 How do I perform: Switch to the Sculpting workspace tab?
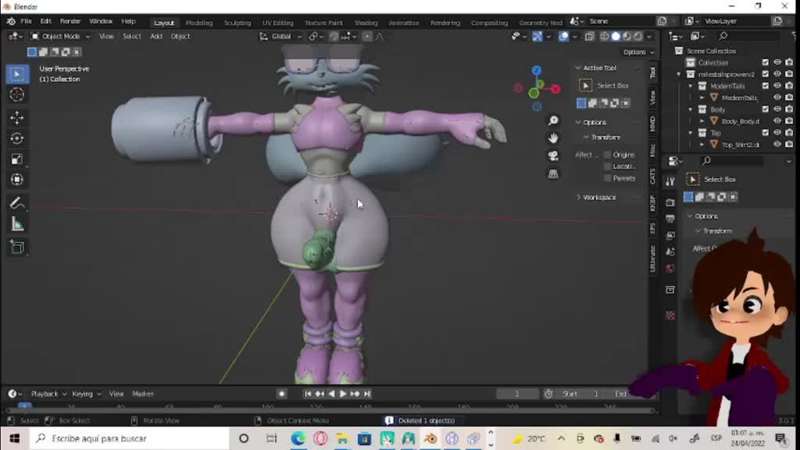pyautogui.click(x=237, y=23)
